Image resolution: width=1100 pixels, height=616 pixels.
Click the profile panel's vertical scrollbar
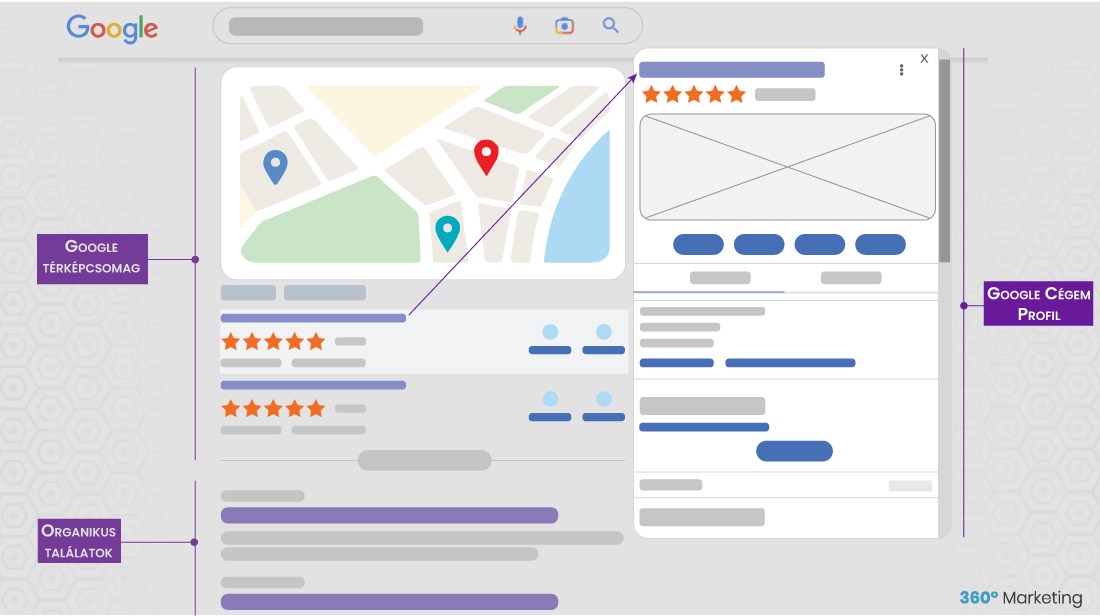[x=944, y=161]
